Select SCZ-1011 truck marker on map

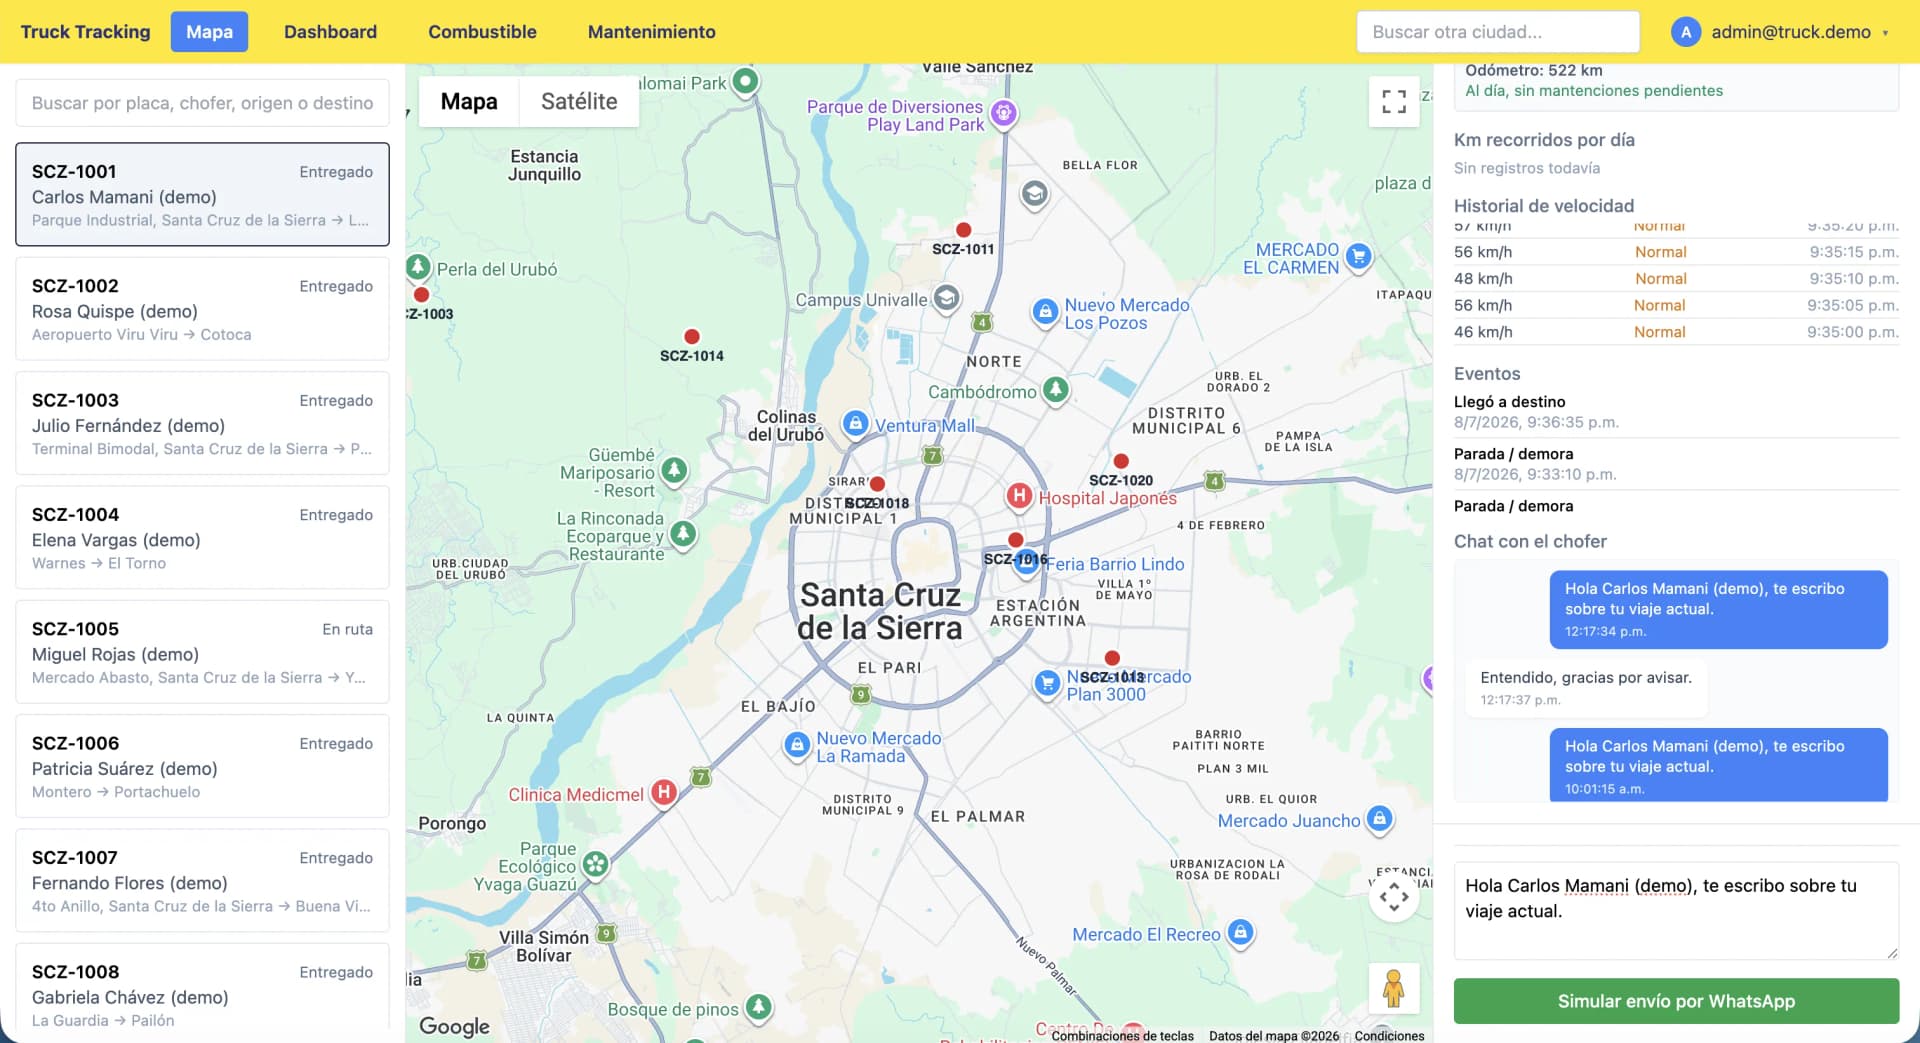coord(963,230)
